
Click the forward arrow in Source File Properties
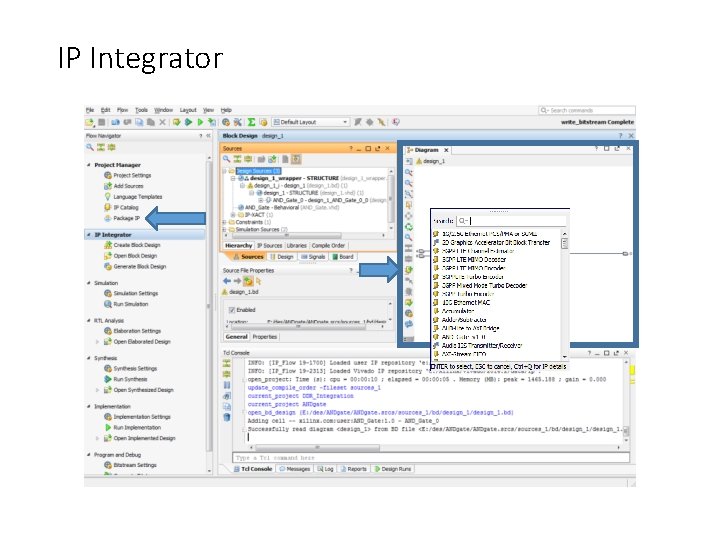click(x=237, y=281)
